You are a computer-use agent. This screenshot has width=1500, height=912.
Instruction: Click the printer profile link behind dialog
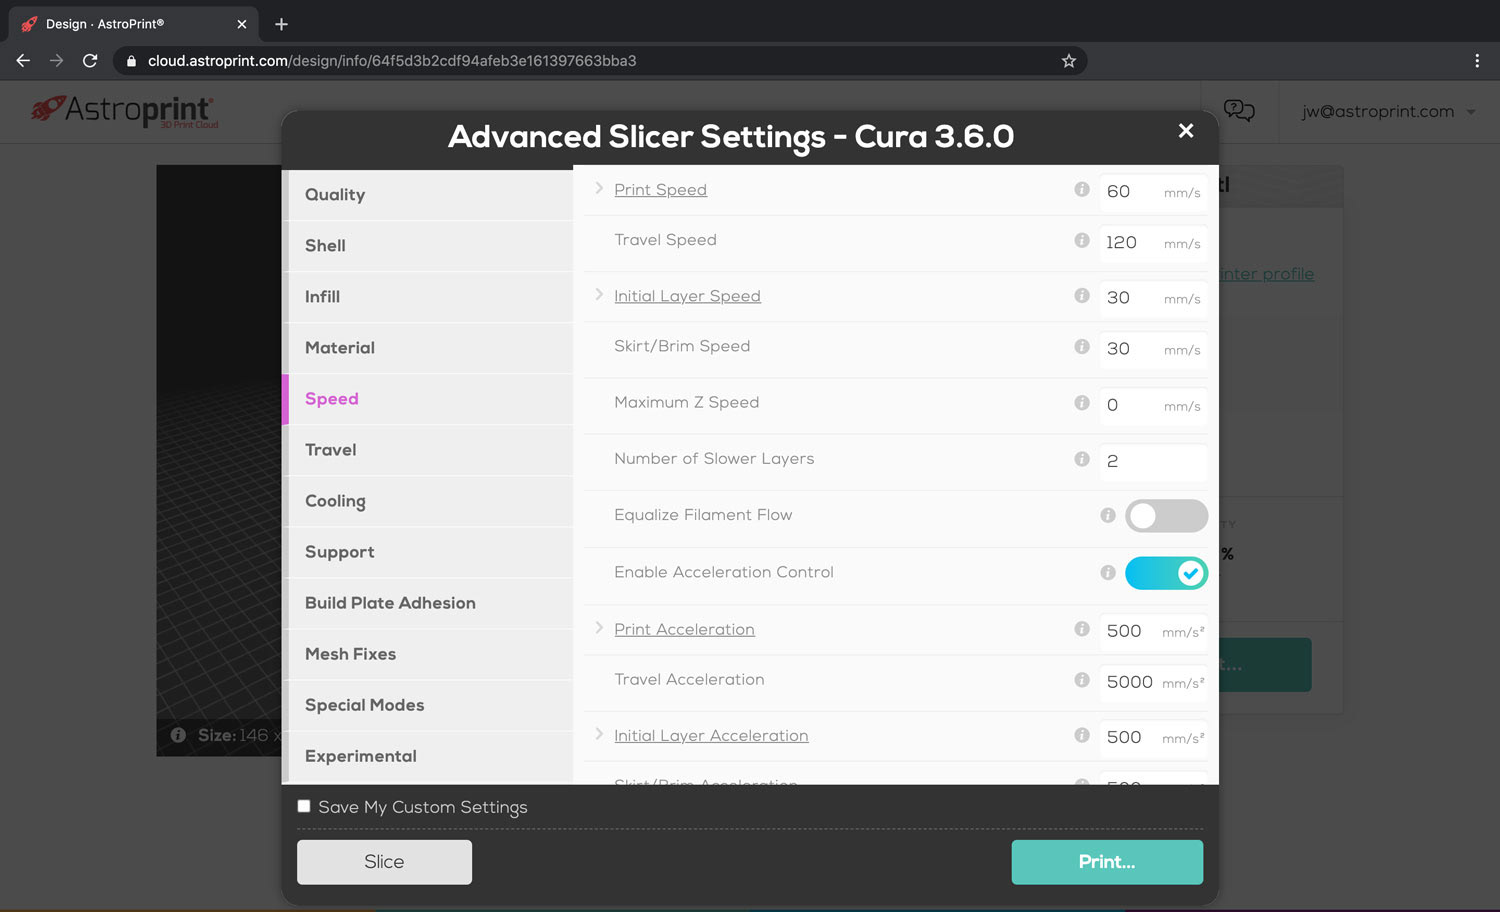[1266, 274]
